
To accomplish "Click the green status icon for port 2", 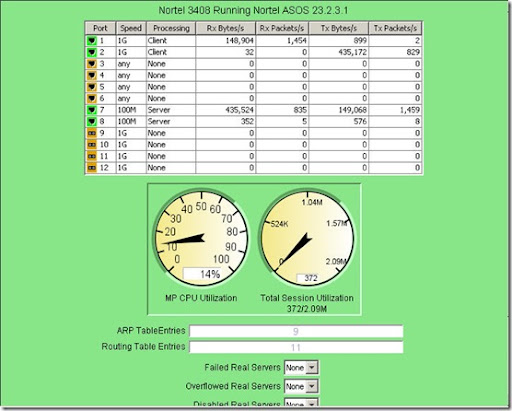I will (92, 52).
